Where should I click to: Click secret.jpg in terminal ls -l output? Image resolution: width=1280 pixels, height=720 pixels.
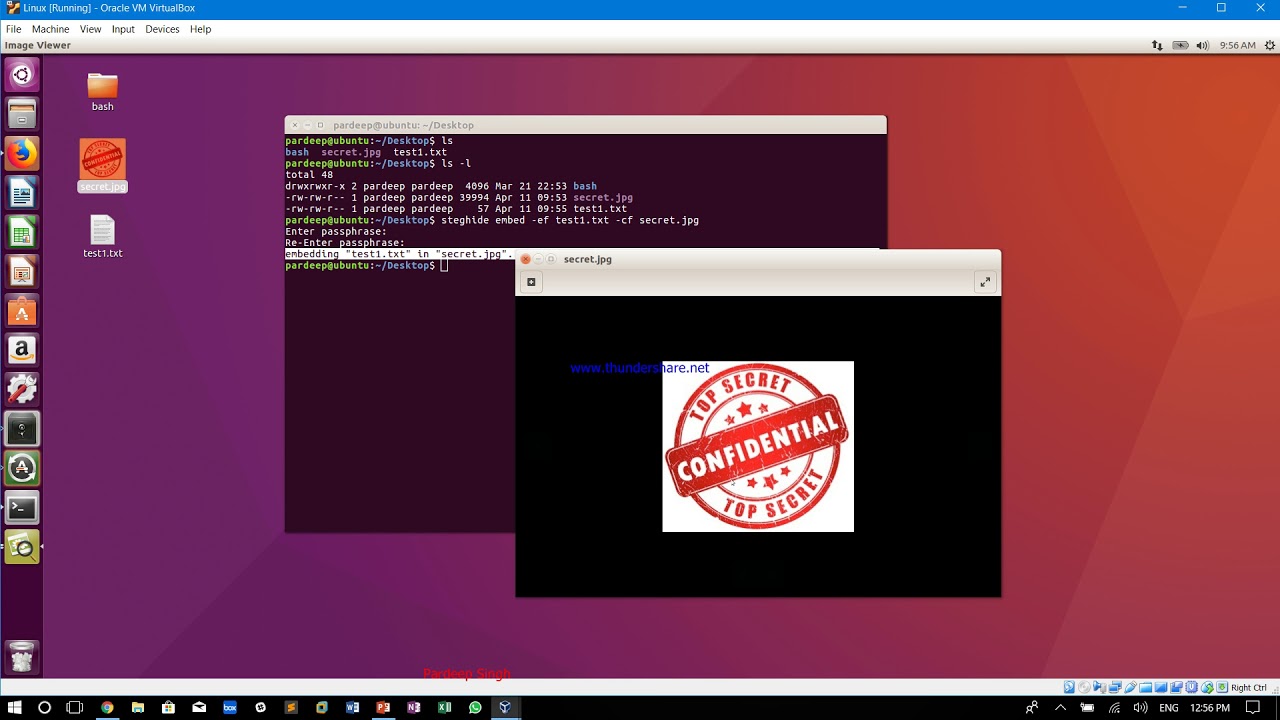tap(603, 198)
